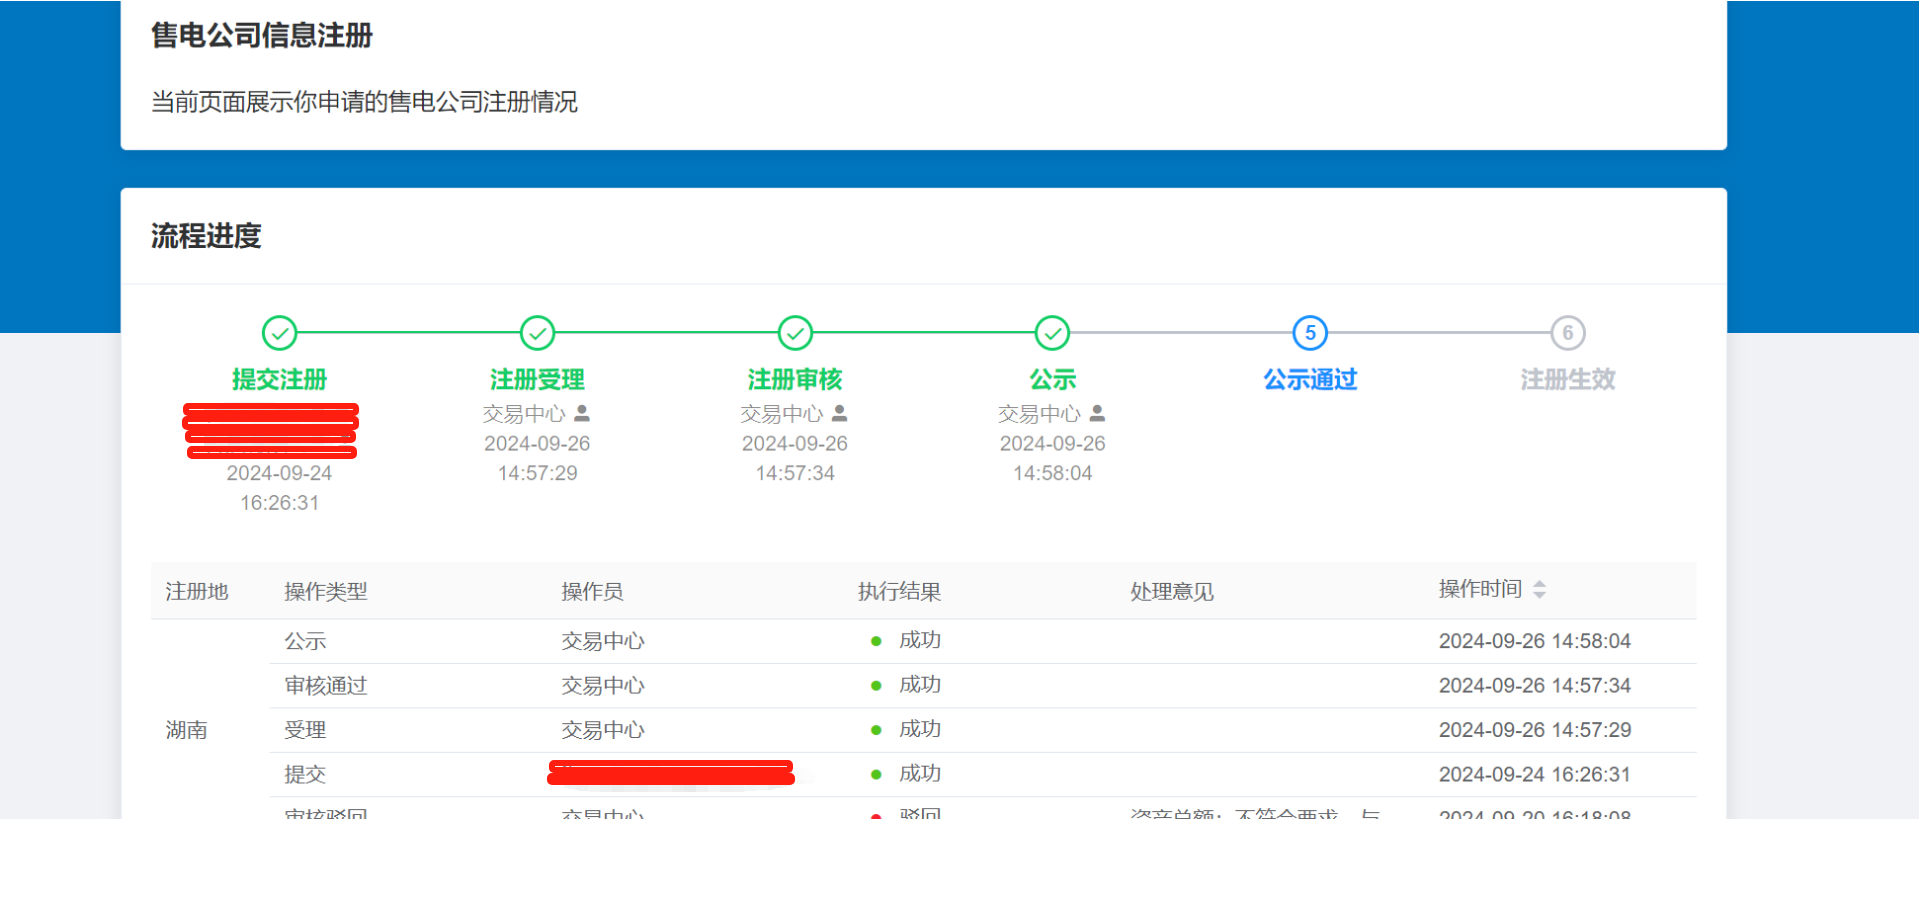This screenshot has width=1920, height=907.
Task: Click the 当前页面展示你申请的售电公司注册情况 description
Action: coord(364,102)
